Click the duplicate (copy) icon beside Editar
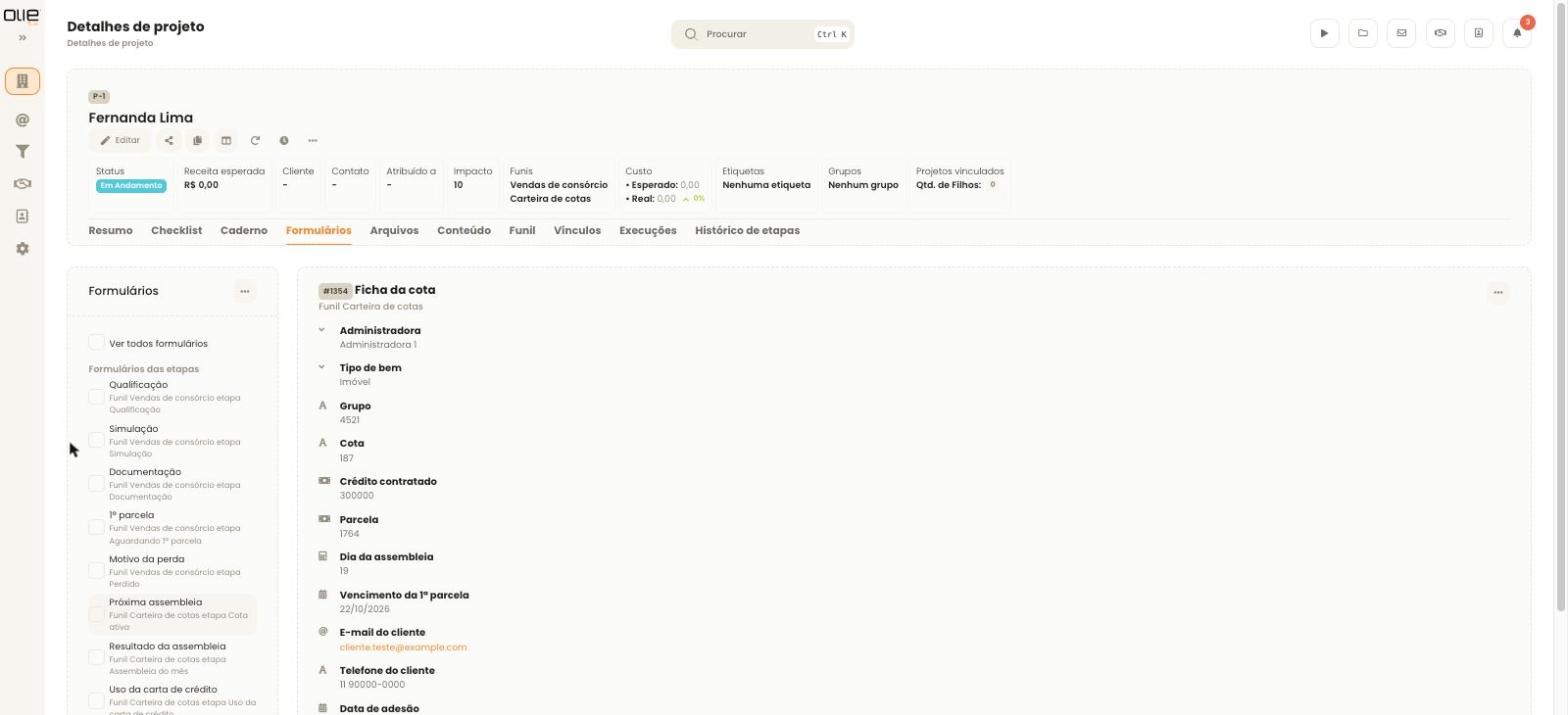Viewport: 1568px width, 715px height. tap(197, 141)
